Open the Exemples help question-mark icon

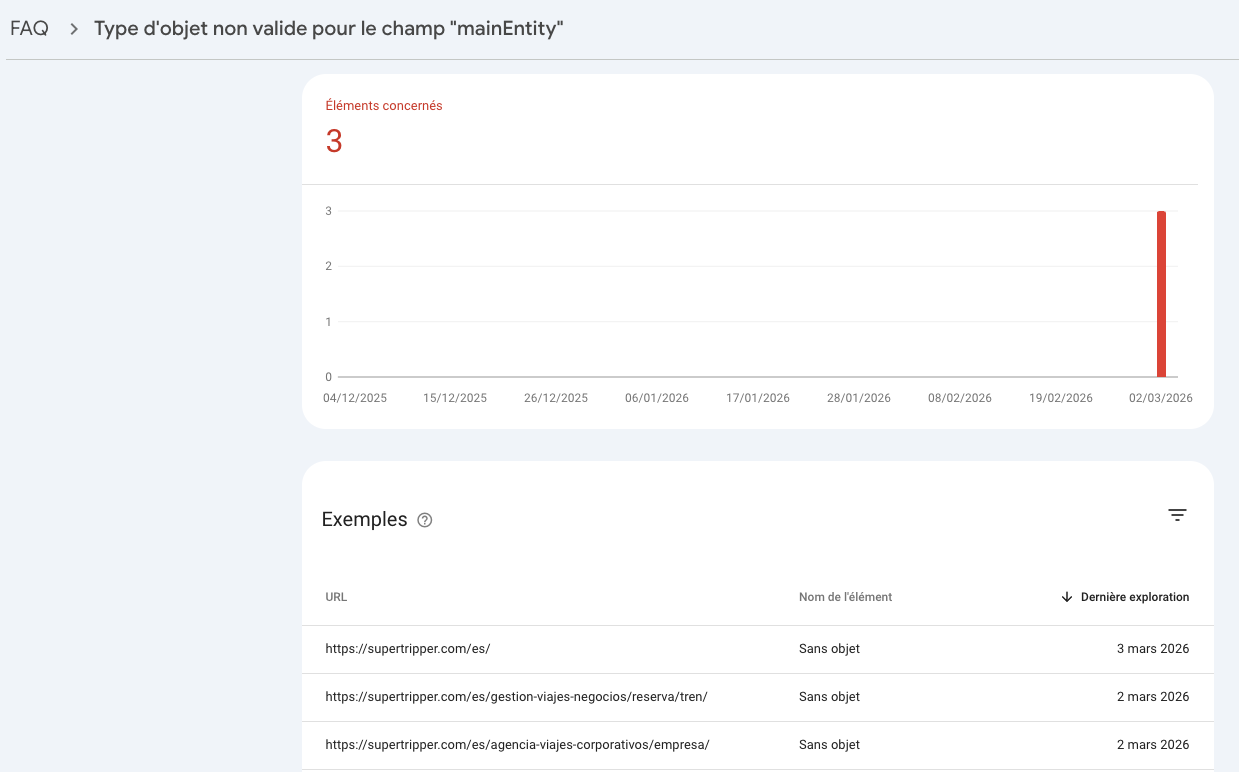(424, 520)
